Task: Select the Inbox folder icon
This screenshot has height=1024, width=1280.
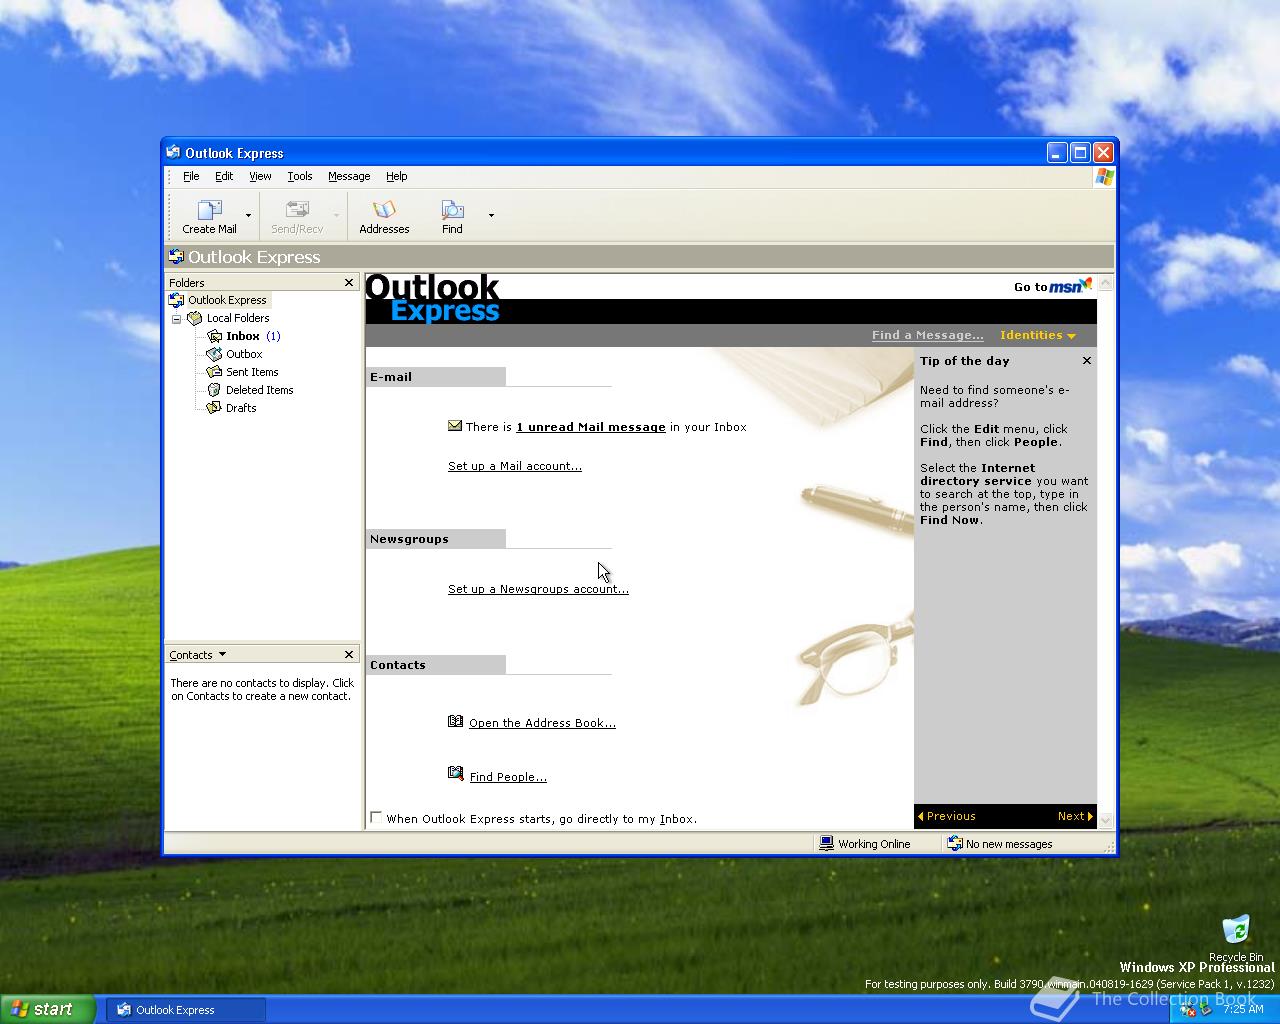Action: tap(214, 336)
